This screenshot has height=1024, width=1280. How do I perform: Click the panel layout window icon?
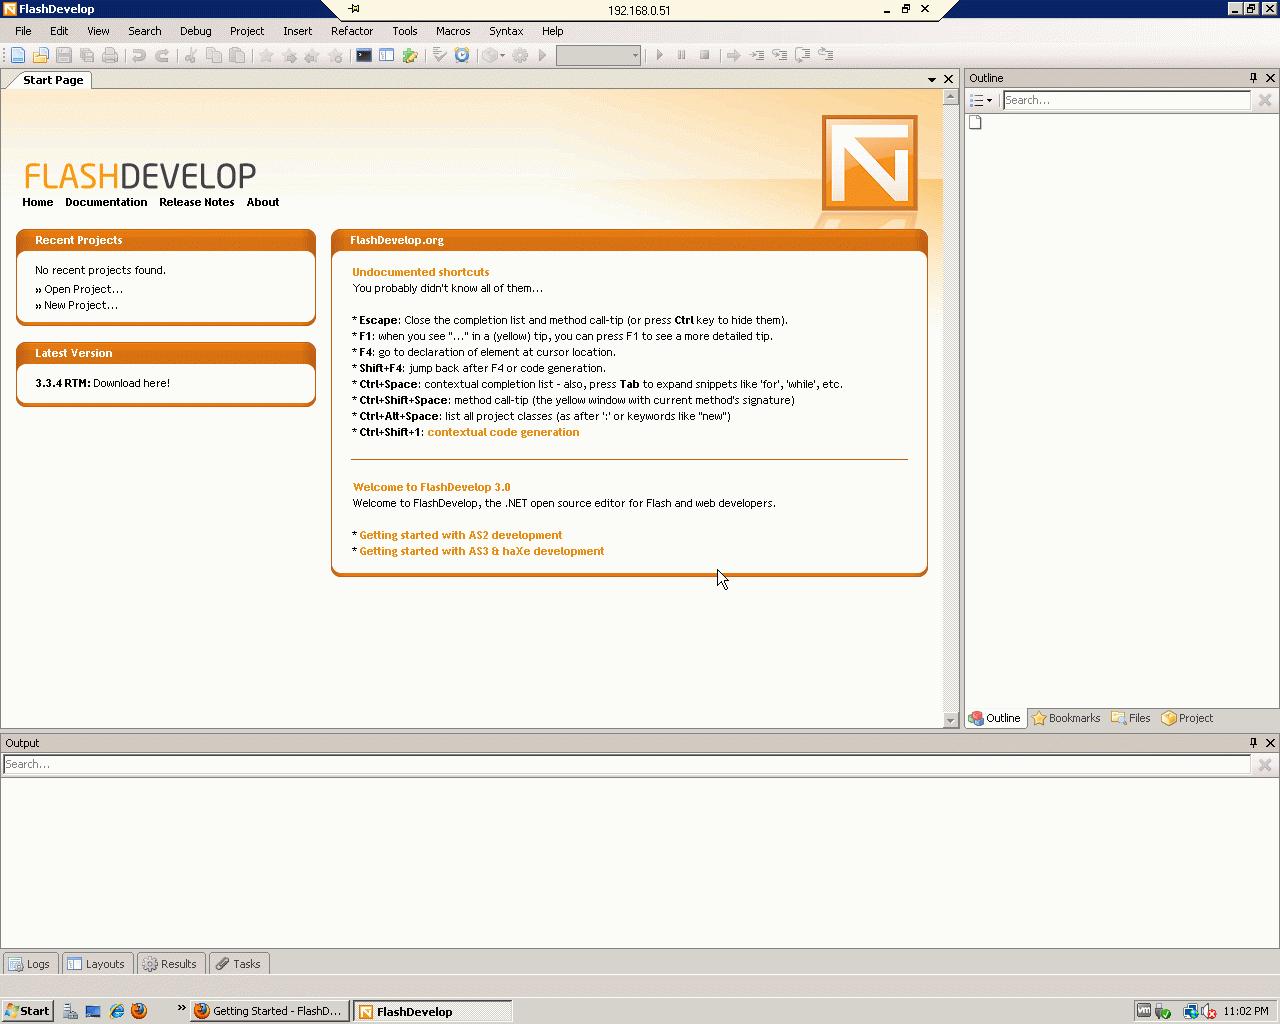pos(387,55)
